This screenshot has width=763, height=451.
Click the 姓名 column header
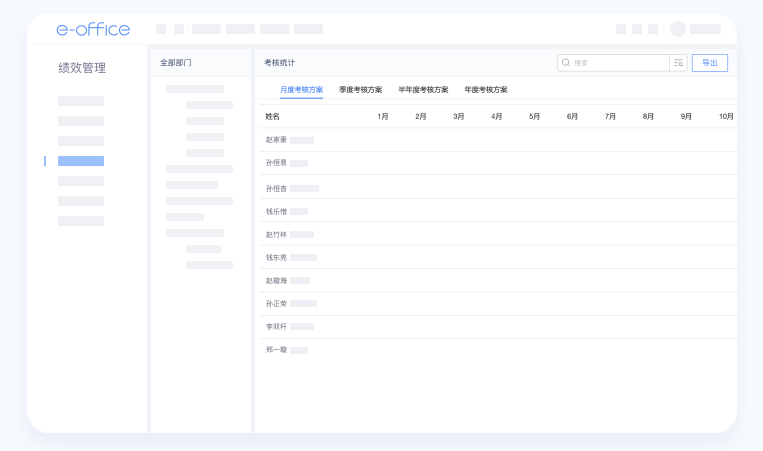[x=273, y=116]
